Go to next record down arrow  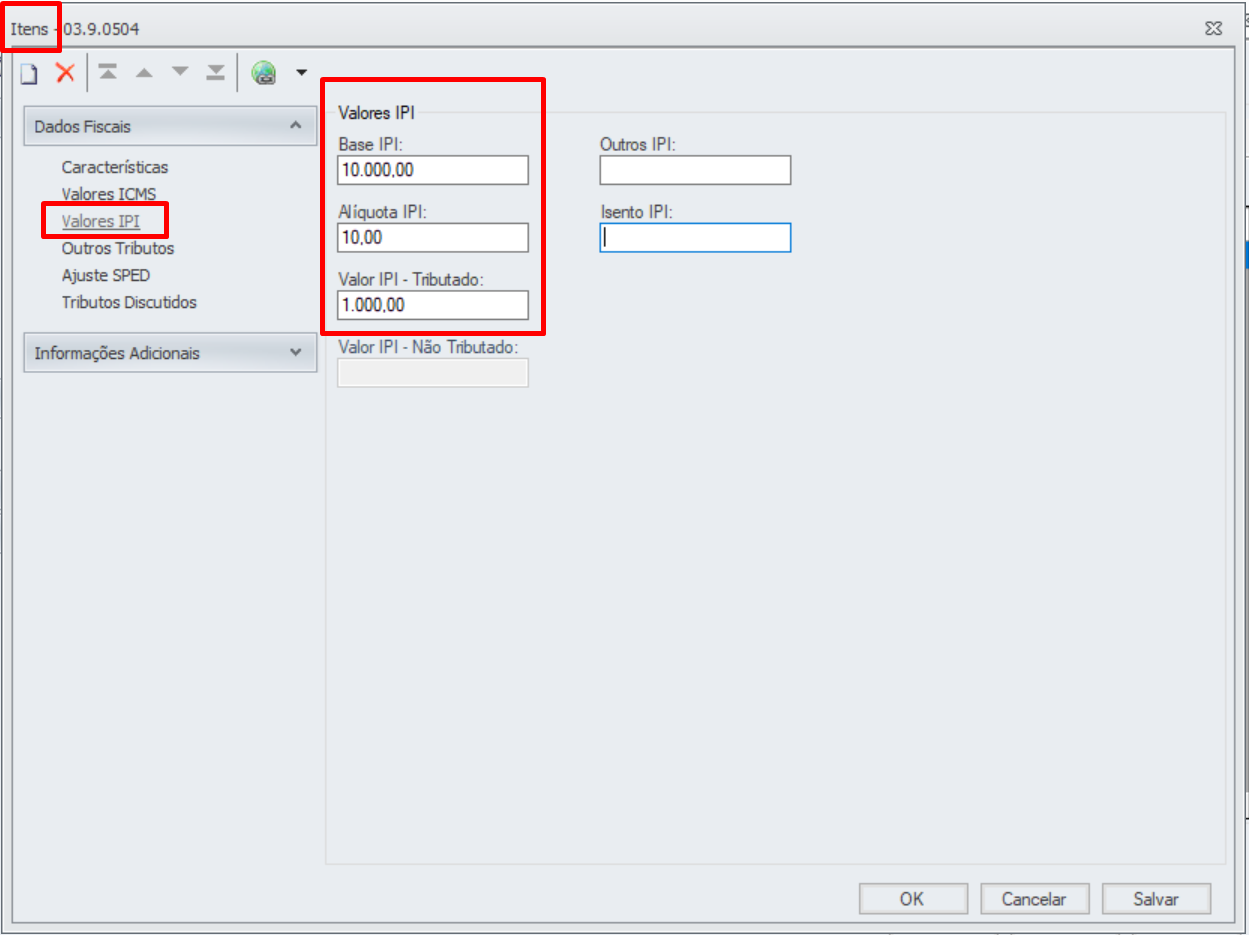pos(180,72)
